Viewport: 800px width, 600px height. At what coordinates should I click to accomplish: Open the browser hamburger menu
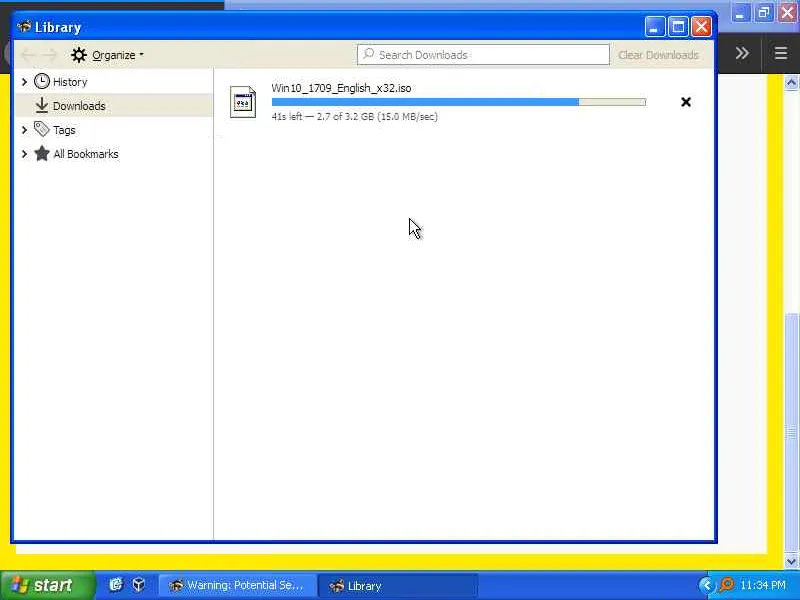pos(781,53)
